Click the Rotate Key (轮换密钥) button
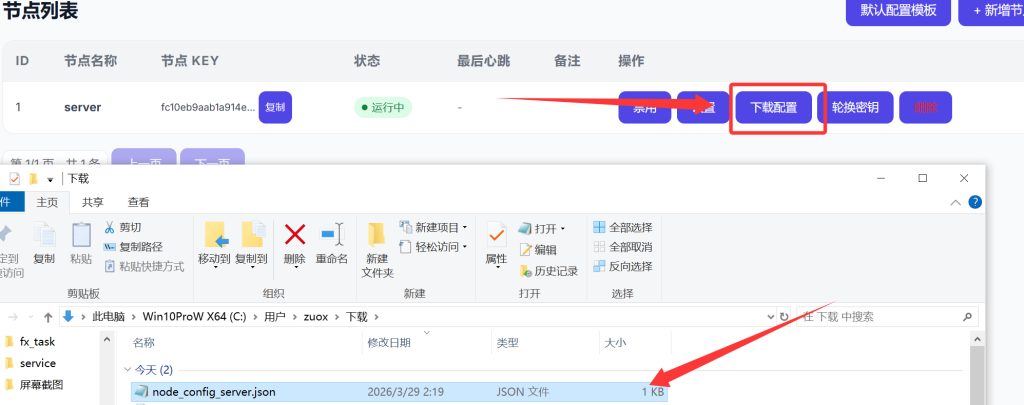The width and height of the screenshot is (1024, 405). click(854, 108)
